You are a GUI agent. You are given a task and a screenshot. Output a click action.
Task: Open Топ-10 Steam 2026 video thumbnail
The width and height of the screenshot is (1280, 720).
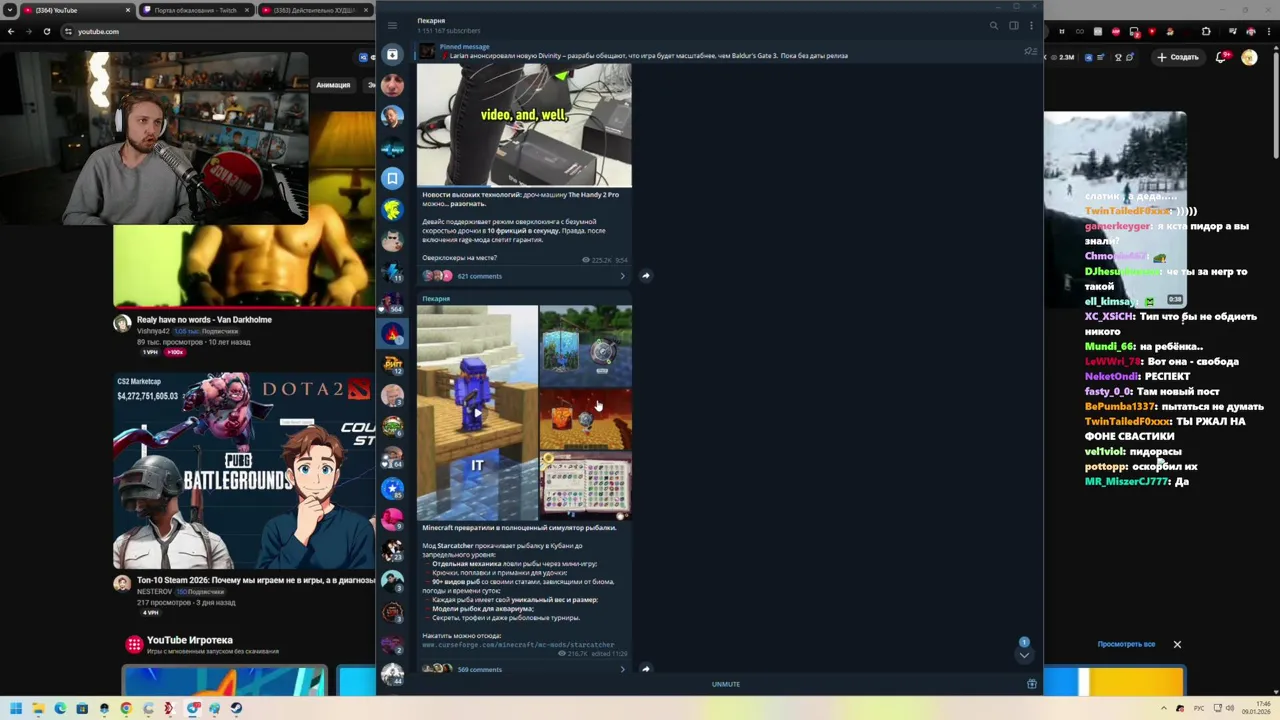coord(244,470)
